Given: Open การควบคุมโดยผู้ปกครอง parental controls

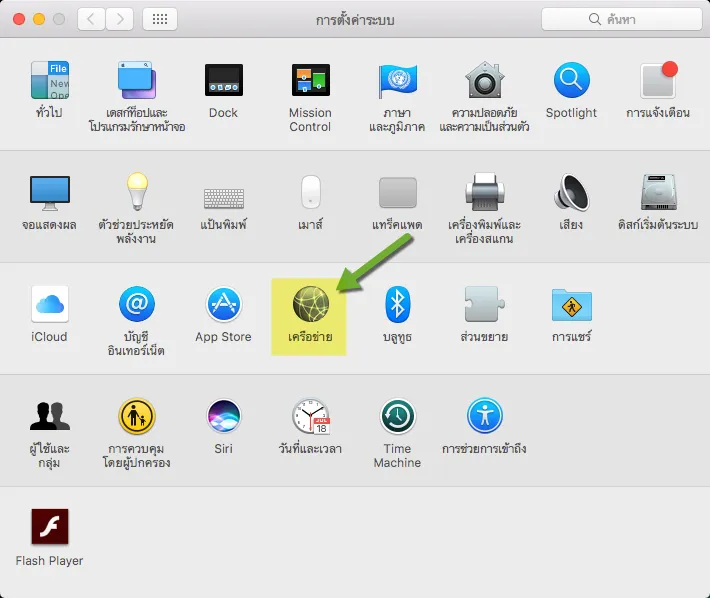Looking at the screenshot, I should (137, 416).
